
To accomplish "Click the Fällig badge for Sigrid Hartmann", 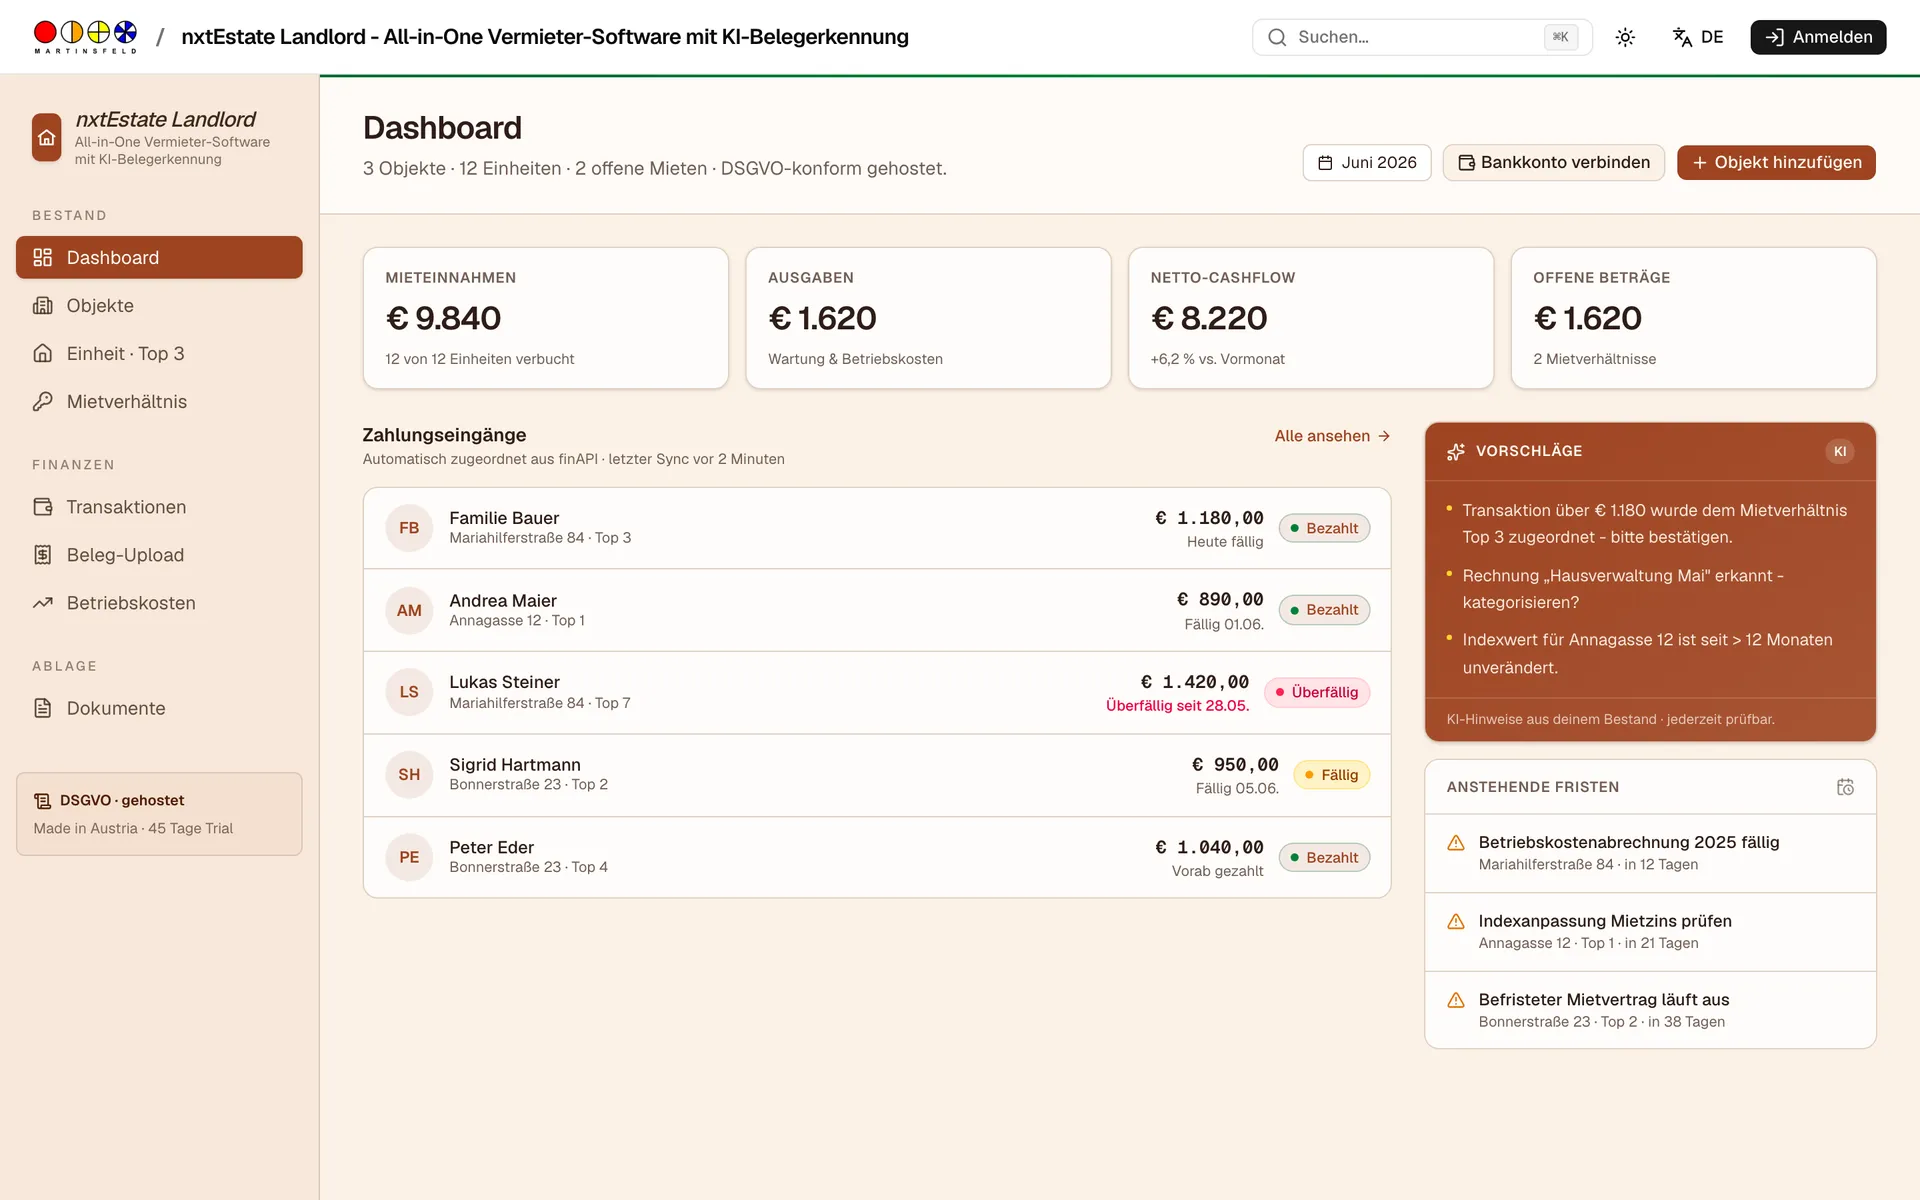I will 1332,775.
